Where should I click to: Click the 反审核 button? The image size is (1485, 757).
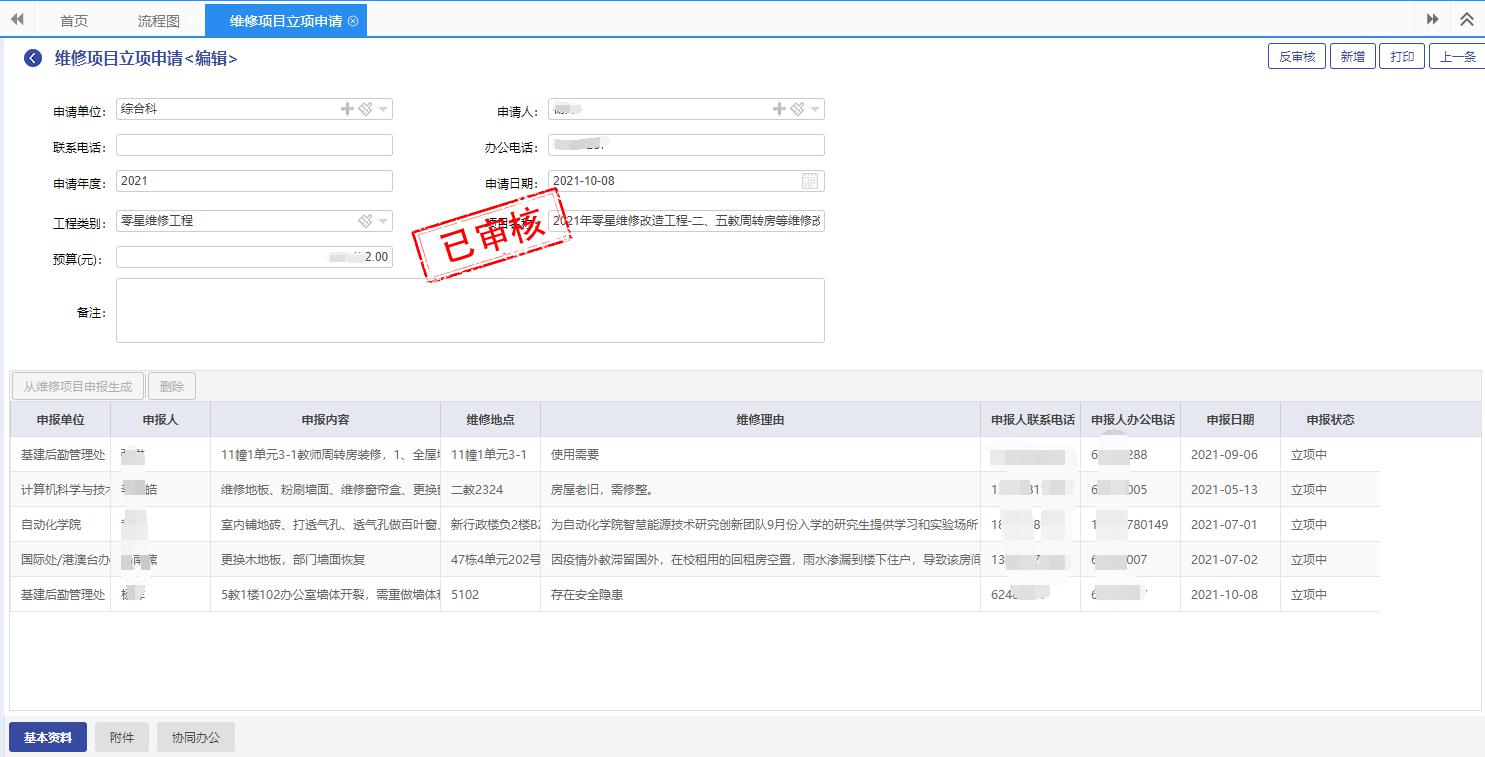[x=1297, y=57]
